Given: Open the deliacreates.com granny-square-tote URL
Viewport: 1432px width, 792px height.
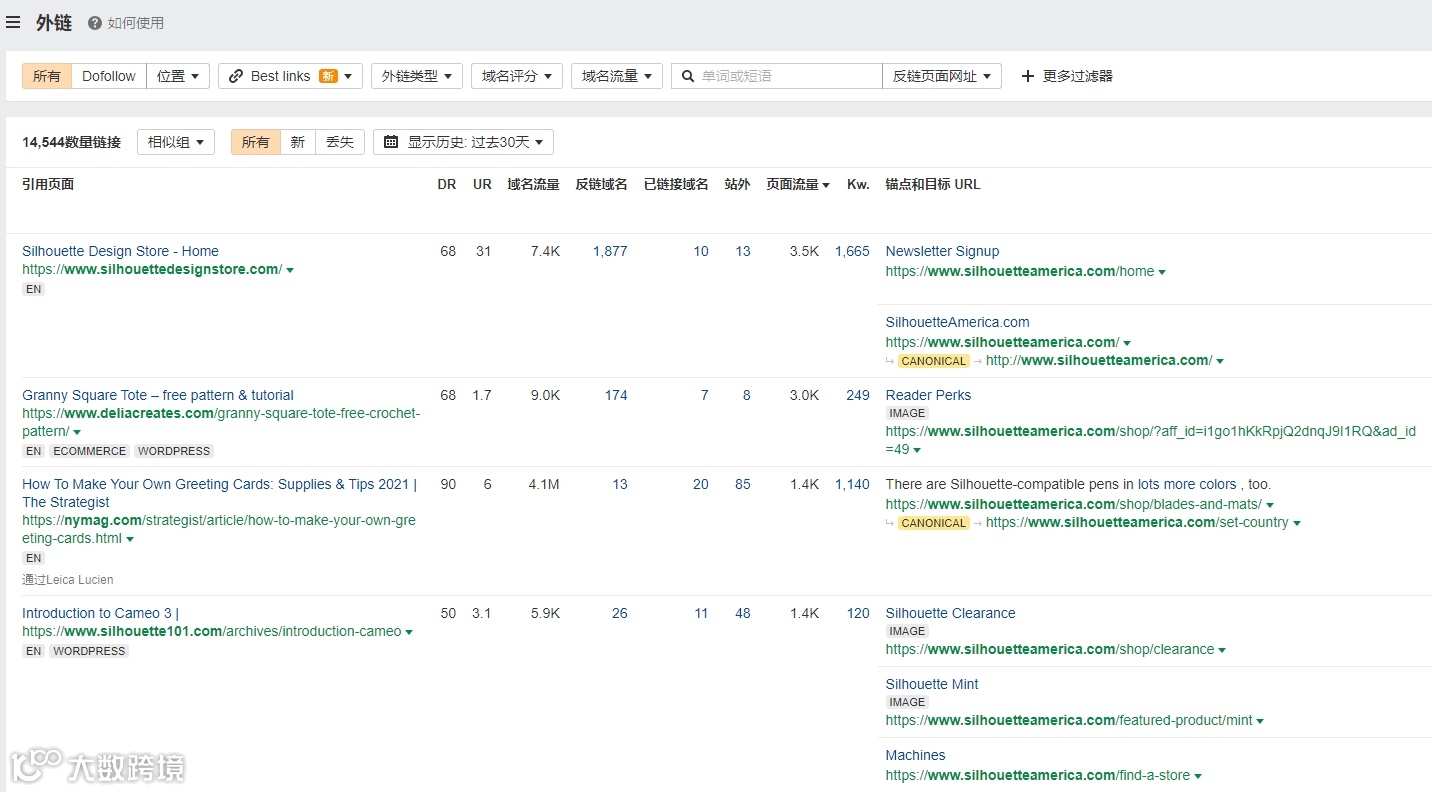Looking at the screenshot, I should (221, 422).
